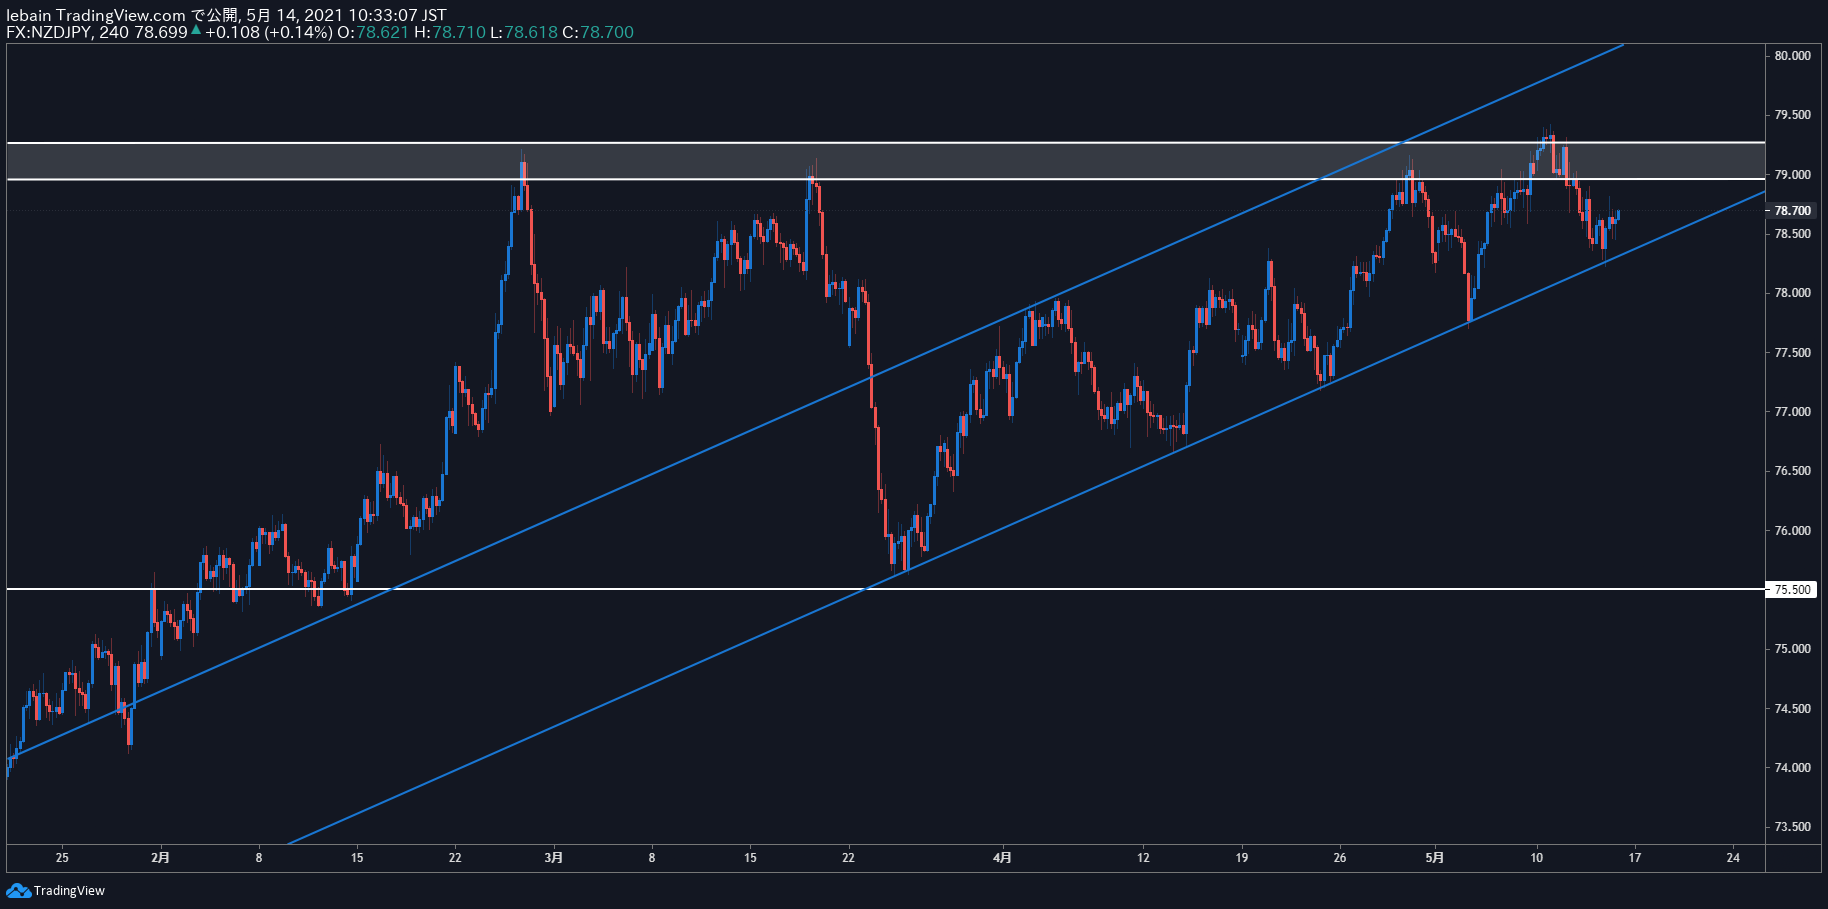This screenshot has width=1828, height=909.
Task: Click the 10 date label on time axis
Action: click(x=1537, y=857)
